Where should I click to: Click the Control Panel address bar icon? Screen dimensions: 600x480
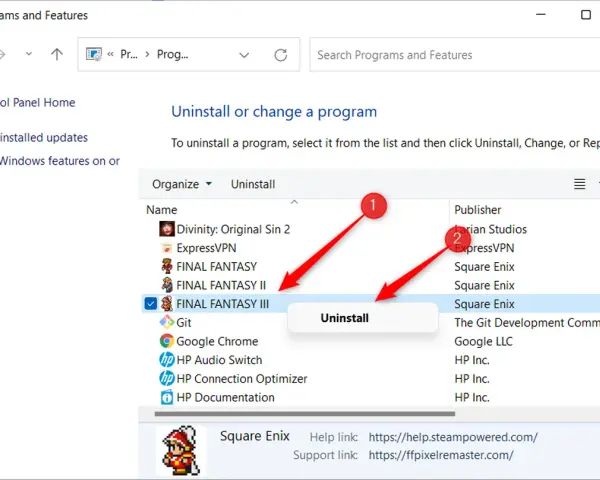coord(94,54)
